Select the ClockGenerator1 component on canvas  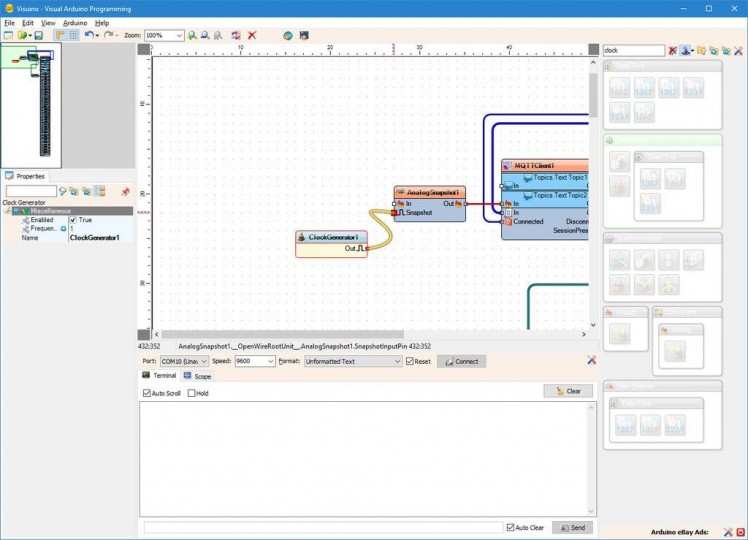(332, 237)
